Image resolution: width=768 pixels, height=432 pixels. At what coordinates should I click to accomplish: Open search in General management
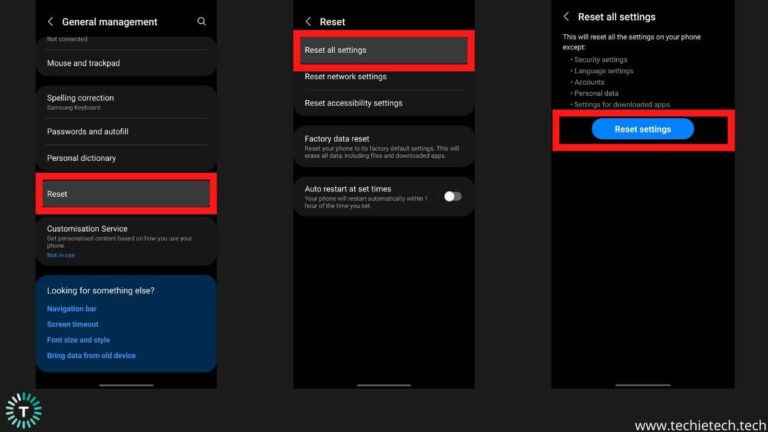[202, 21]
